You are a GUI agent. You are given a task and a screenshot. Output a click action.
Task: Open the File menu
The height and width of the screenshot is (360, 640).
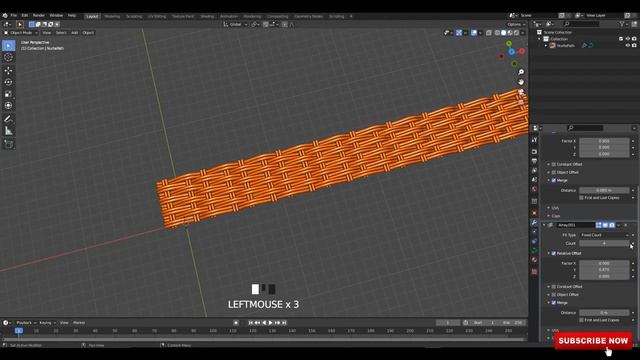(14, 16)
